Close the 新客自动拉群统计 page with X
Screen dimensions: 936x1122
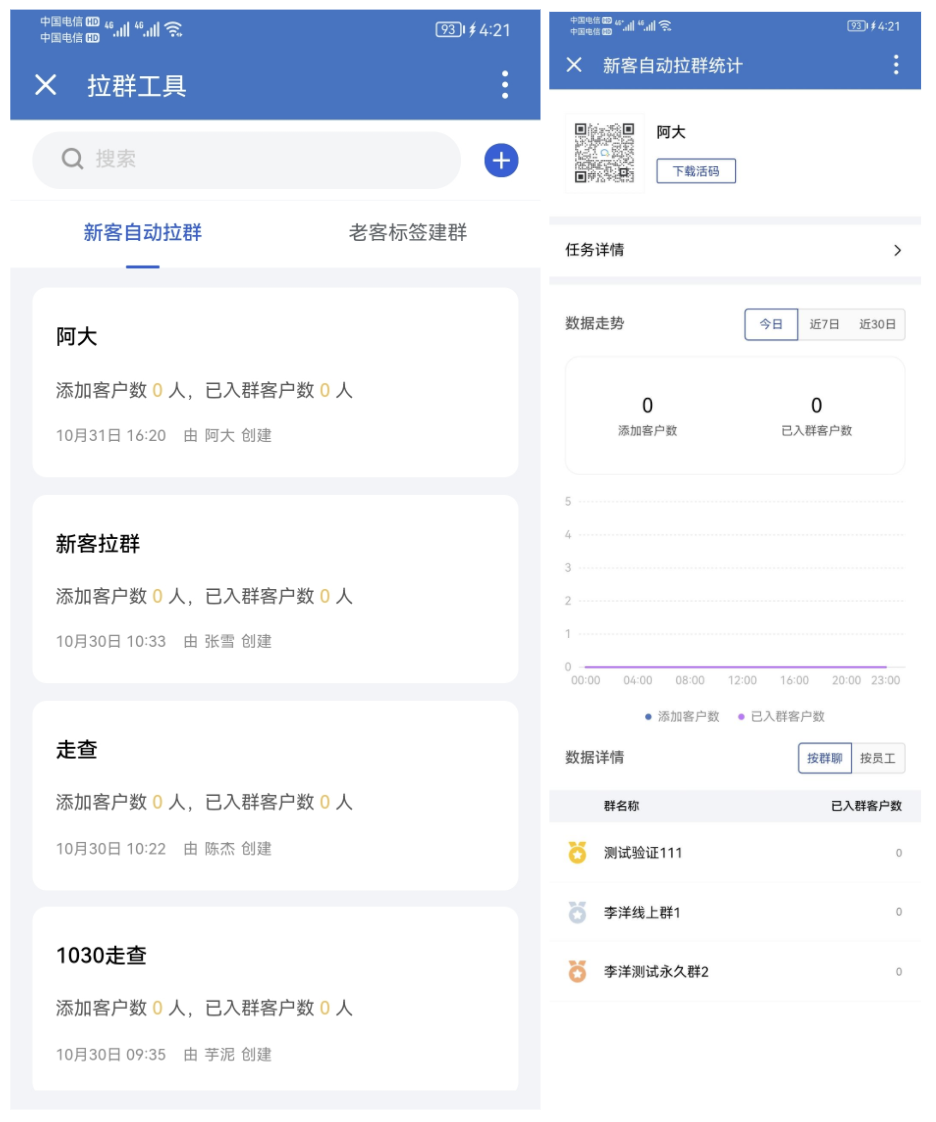[574, 65]
